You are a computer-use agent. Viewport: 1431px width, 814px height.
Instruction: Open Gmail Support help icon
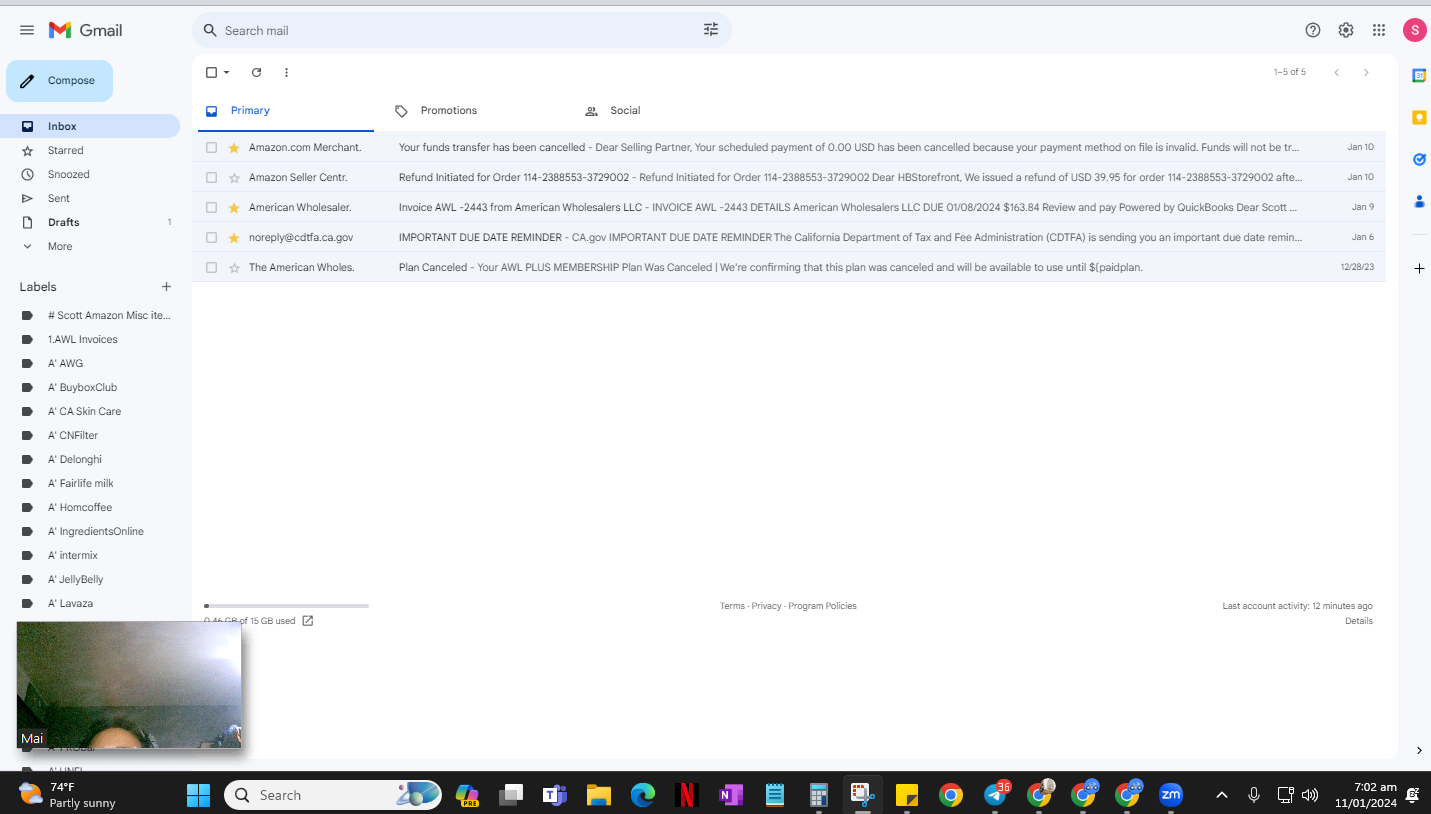pyautogui.click(x=1313, y=30)
